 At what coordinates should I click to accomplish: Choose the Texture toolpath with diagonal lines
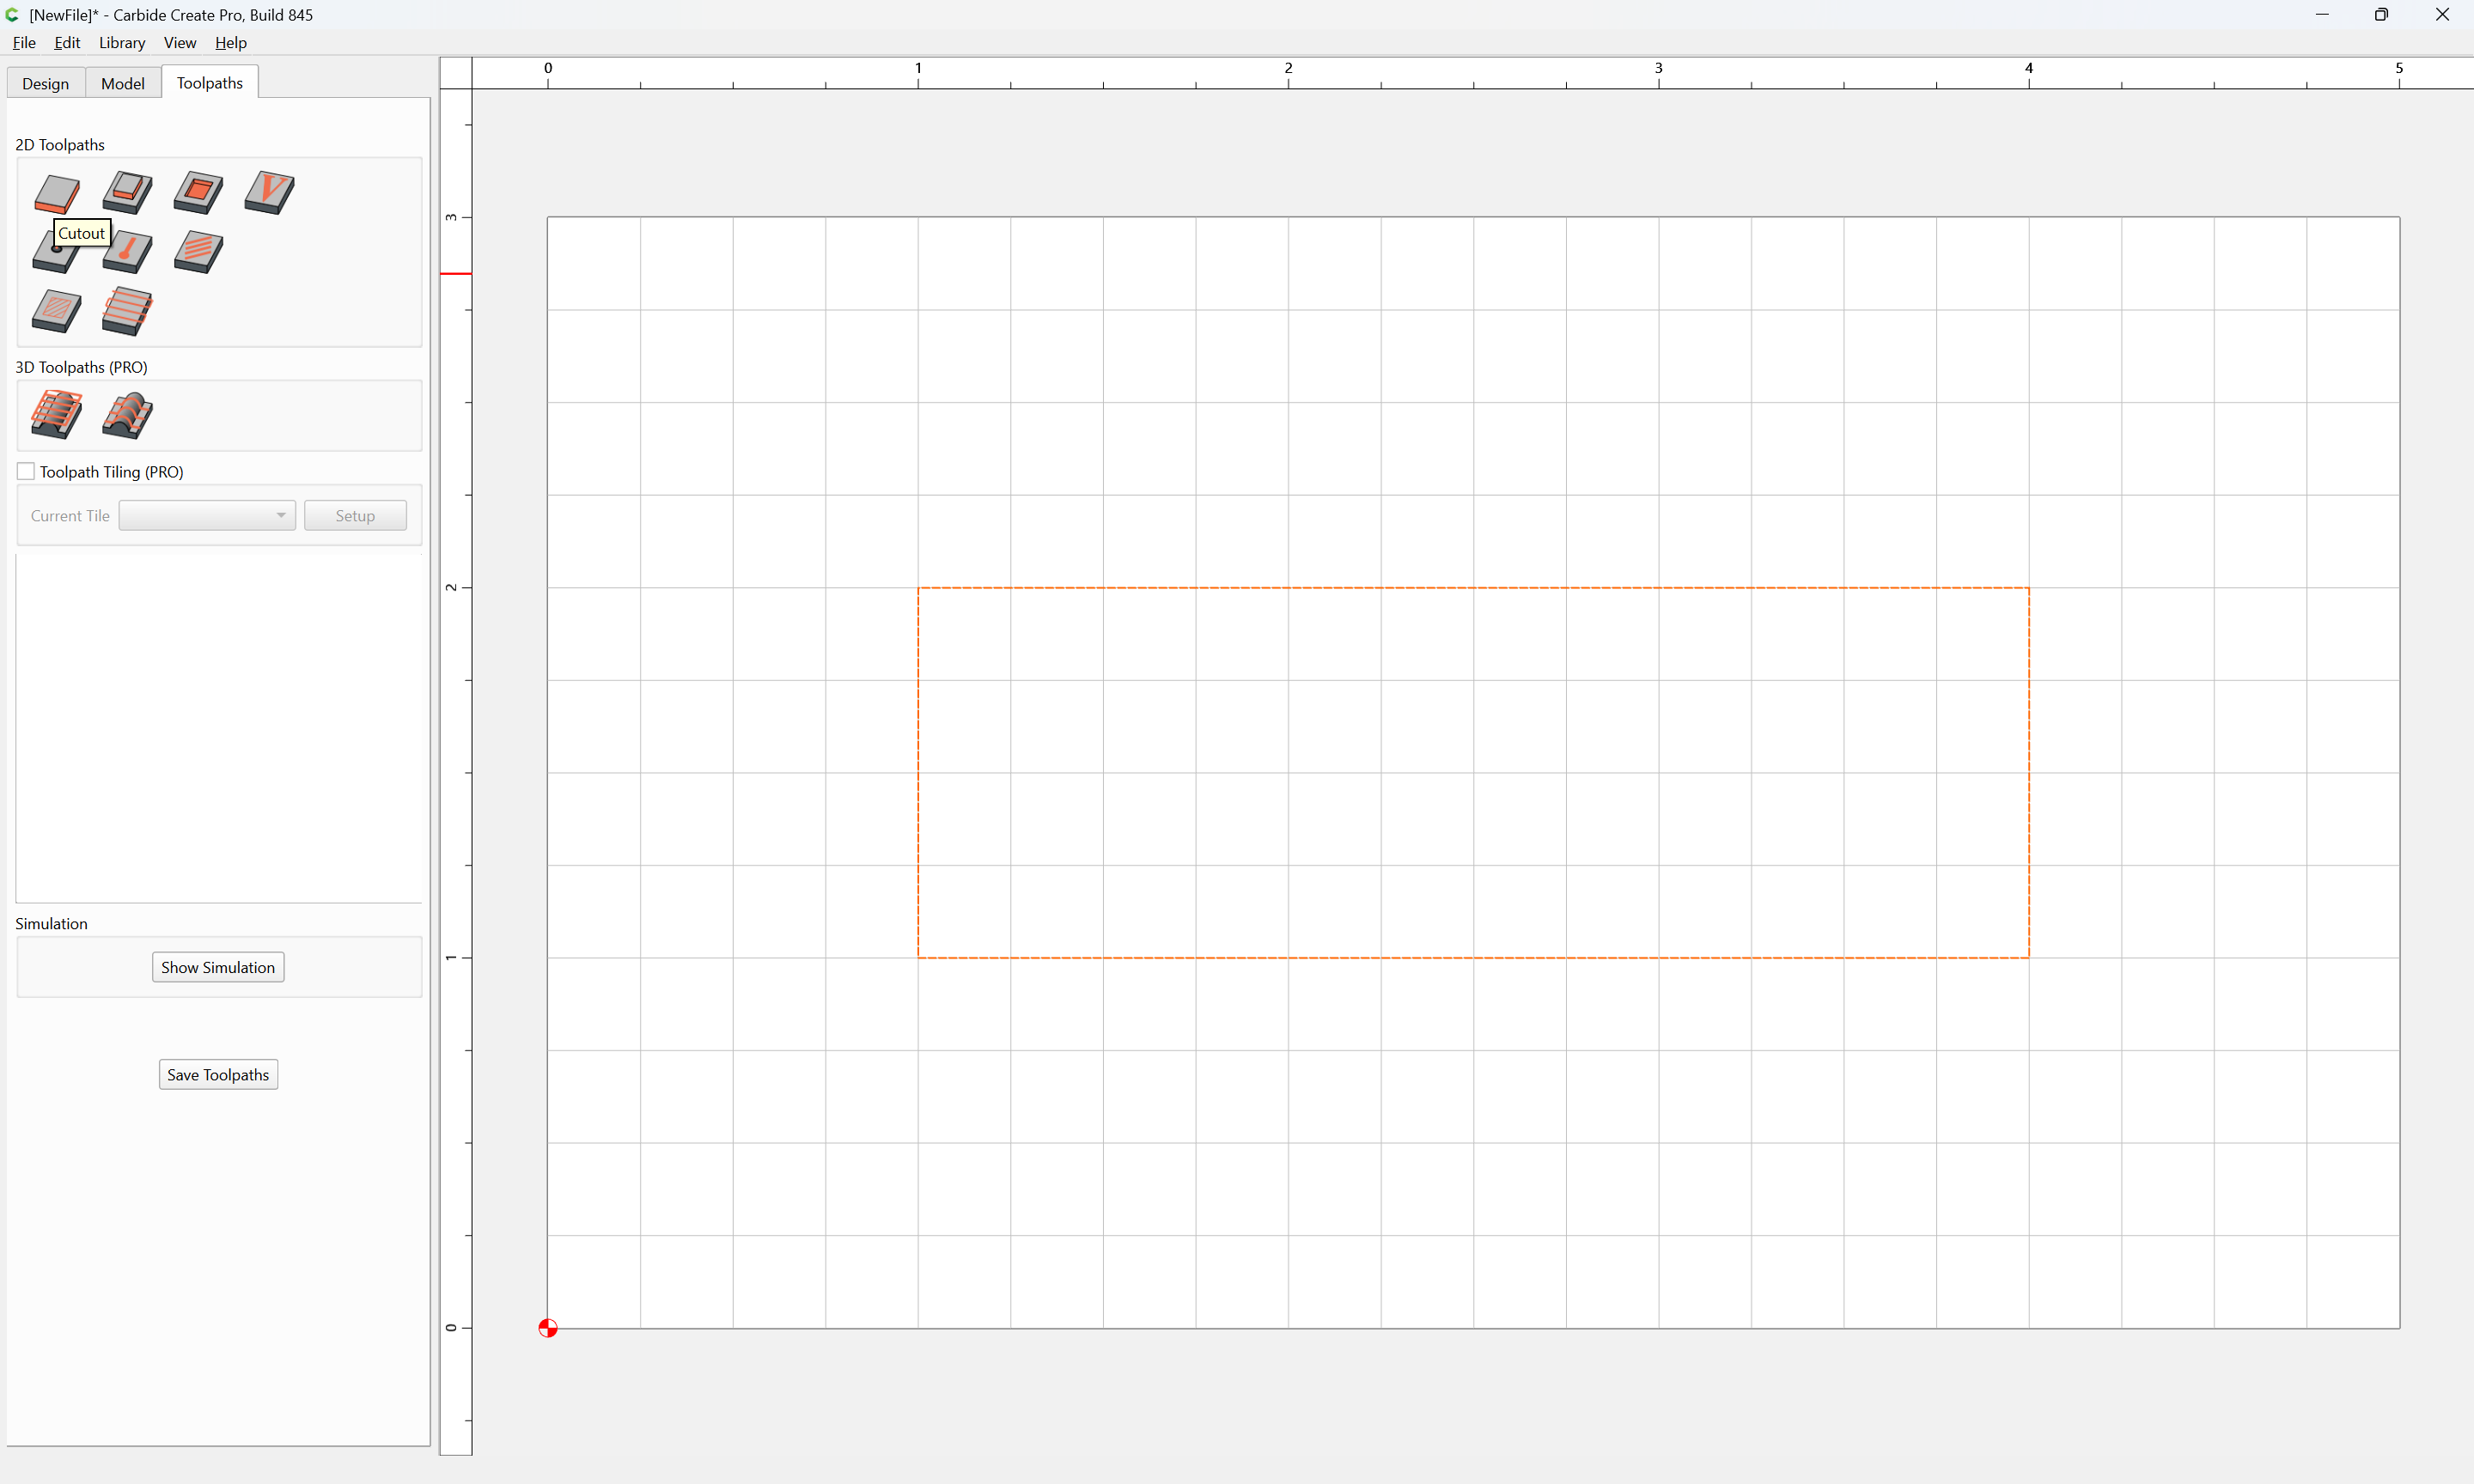(198, 252)
